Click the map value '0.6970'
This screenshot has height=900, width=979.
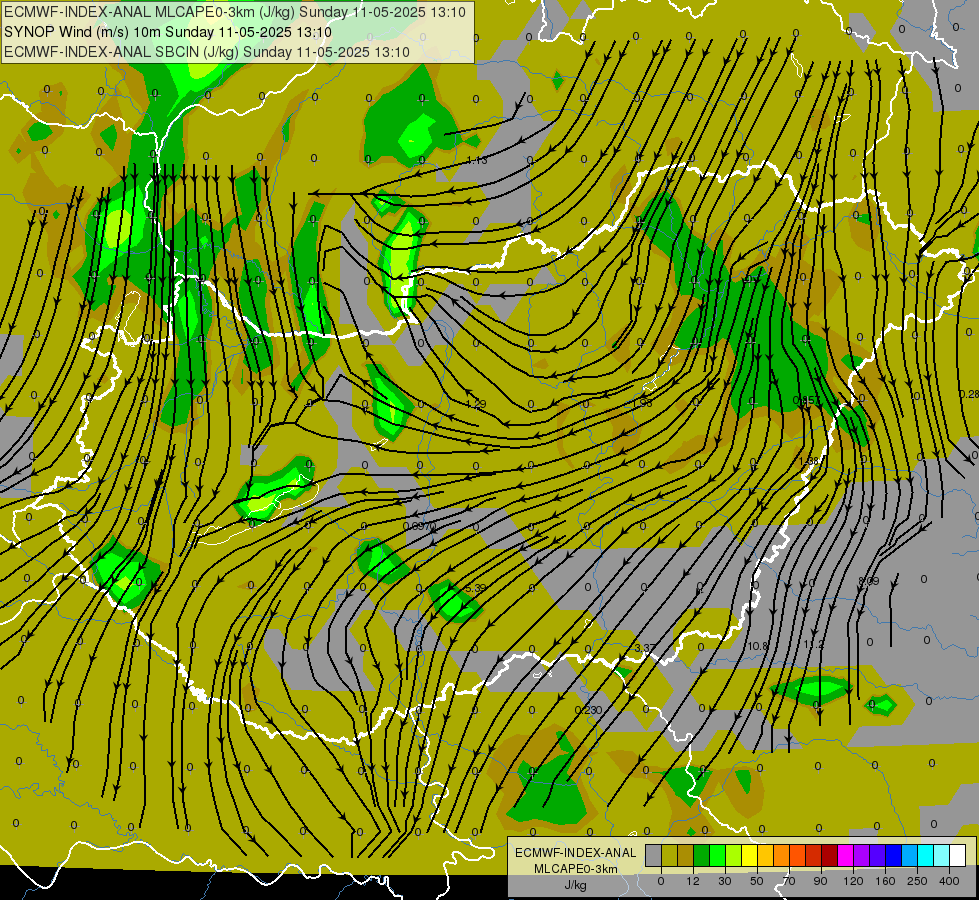point(420,527)
